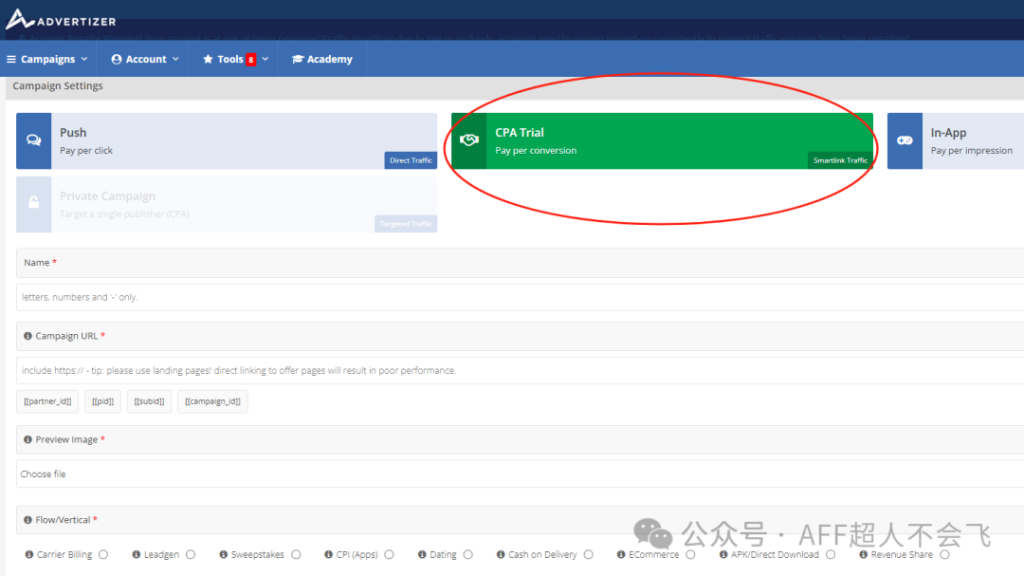Insert the [[campaign_id]] token button
1024x576 pixels.
click(213, 401)
